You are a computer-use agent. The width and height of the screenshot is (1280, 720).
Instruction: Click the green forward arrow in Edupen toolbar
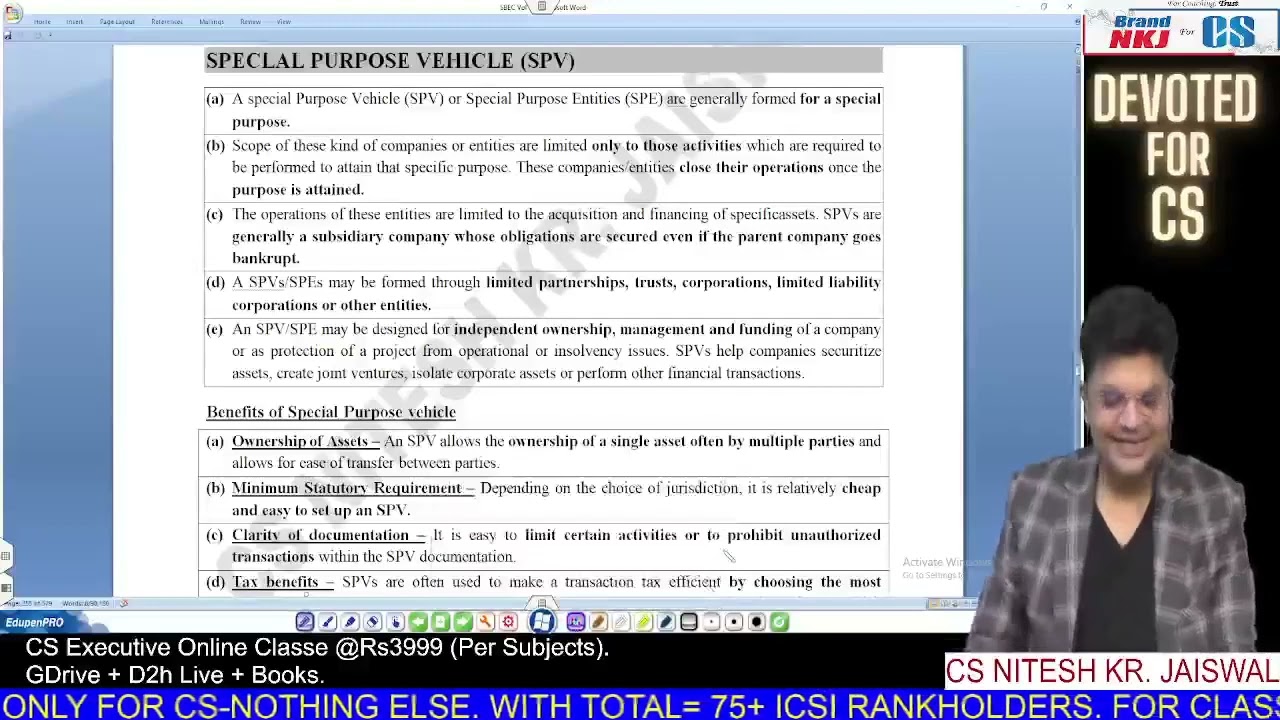point(463,622)
